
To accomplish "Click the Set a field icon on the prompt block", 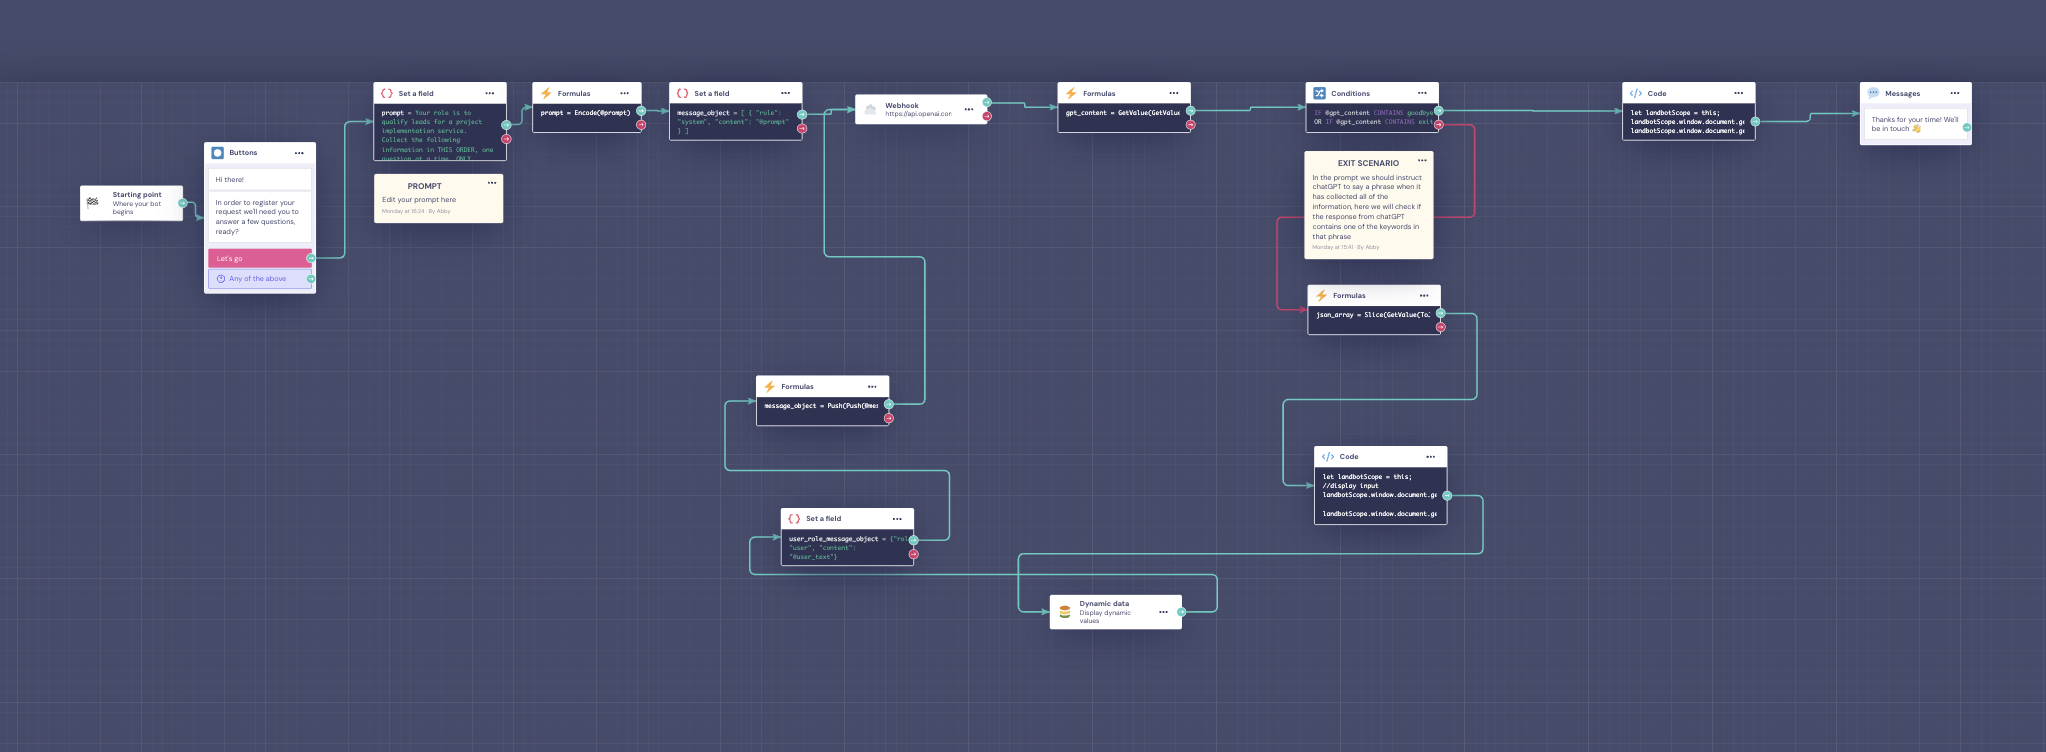I will (x=387, y=93).
